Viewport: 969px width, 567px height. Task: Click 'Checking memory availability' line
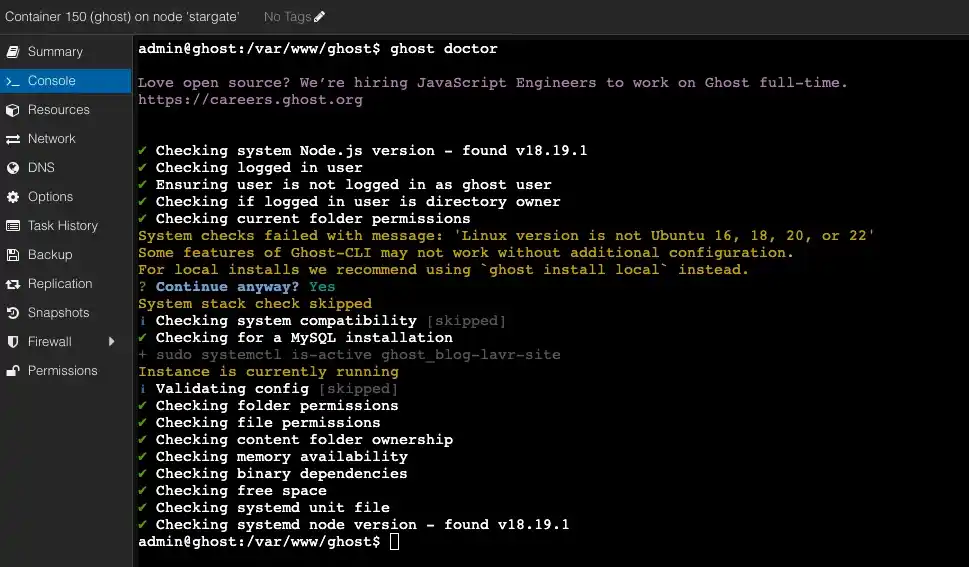pos(273,457)
